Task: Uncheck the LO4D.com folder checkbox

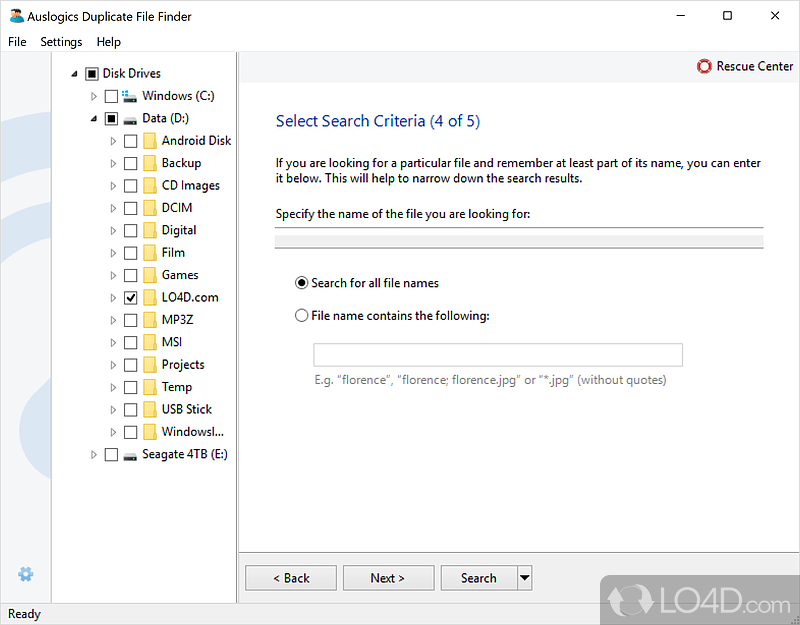Action: click(x=130, y=297)
